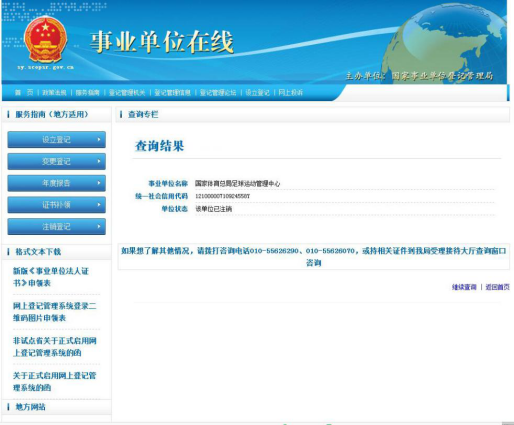
Task: Click the consultation phone number notice text
Action: 314,256
